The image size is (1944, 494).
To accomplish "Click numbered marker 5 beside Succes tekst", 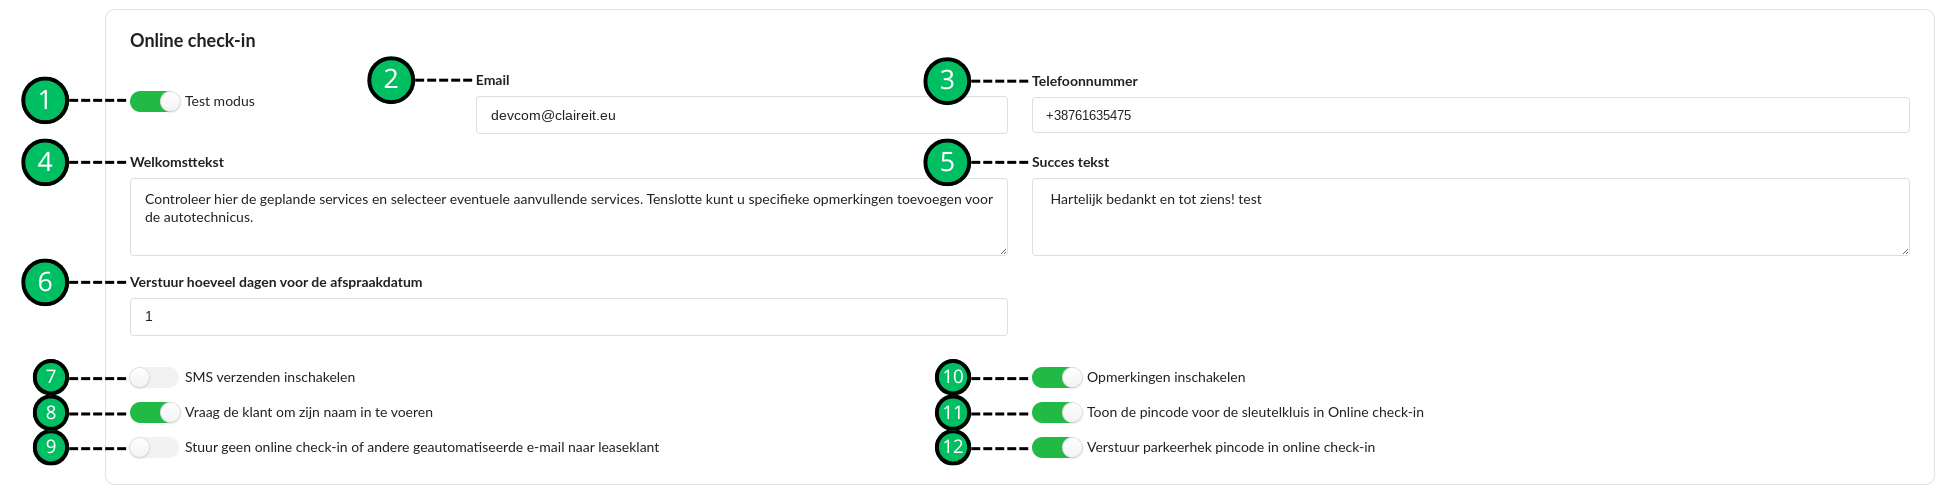I will (947, 162).
